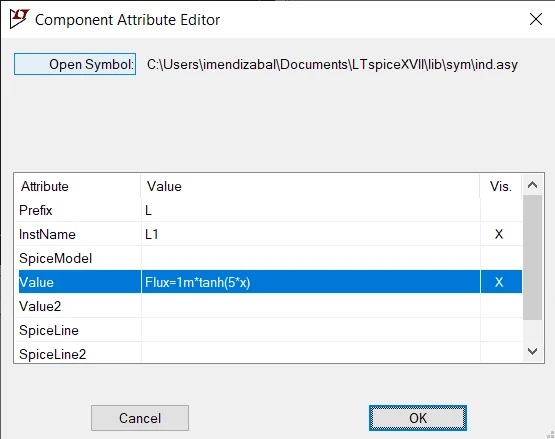The width and height of the screenshot is (555, 439).
Task: Click the OK button
Action: click(418, 418)
